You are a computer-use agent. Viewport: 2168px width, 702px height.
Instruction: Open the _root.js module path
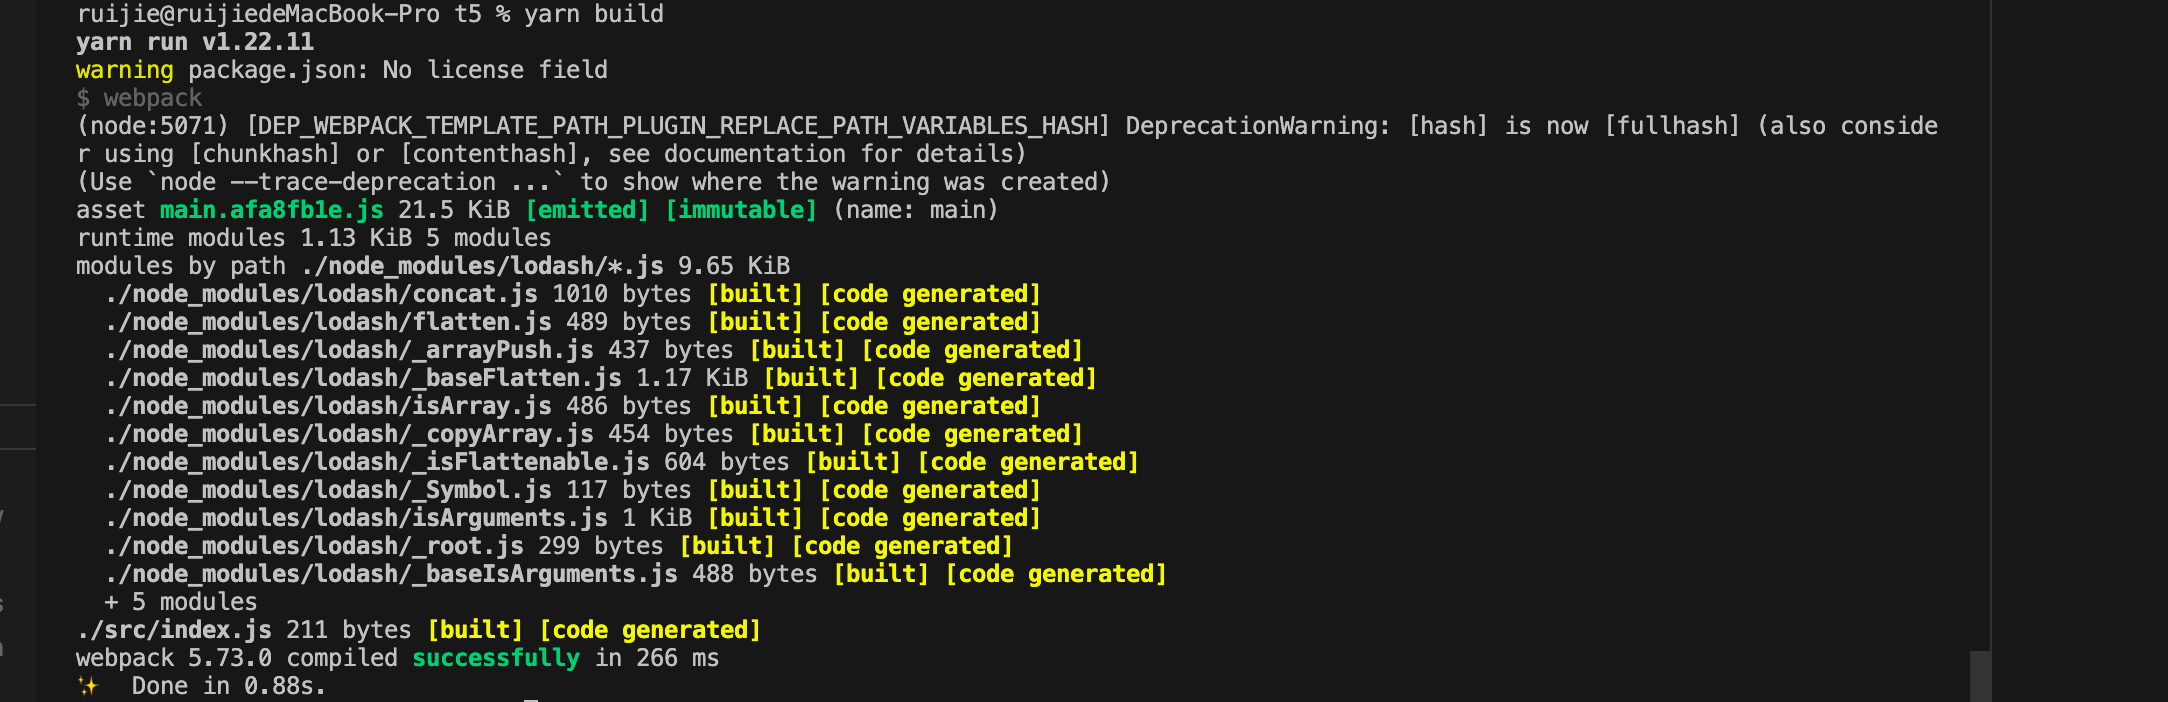314,546
